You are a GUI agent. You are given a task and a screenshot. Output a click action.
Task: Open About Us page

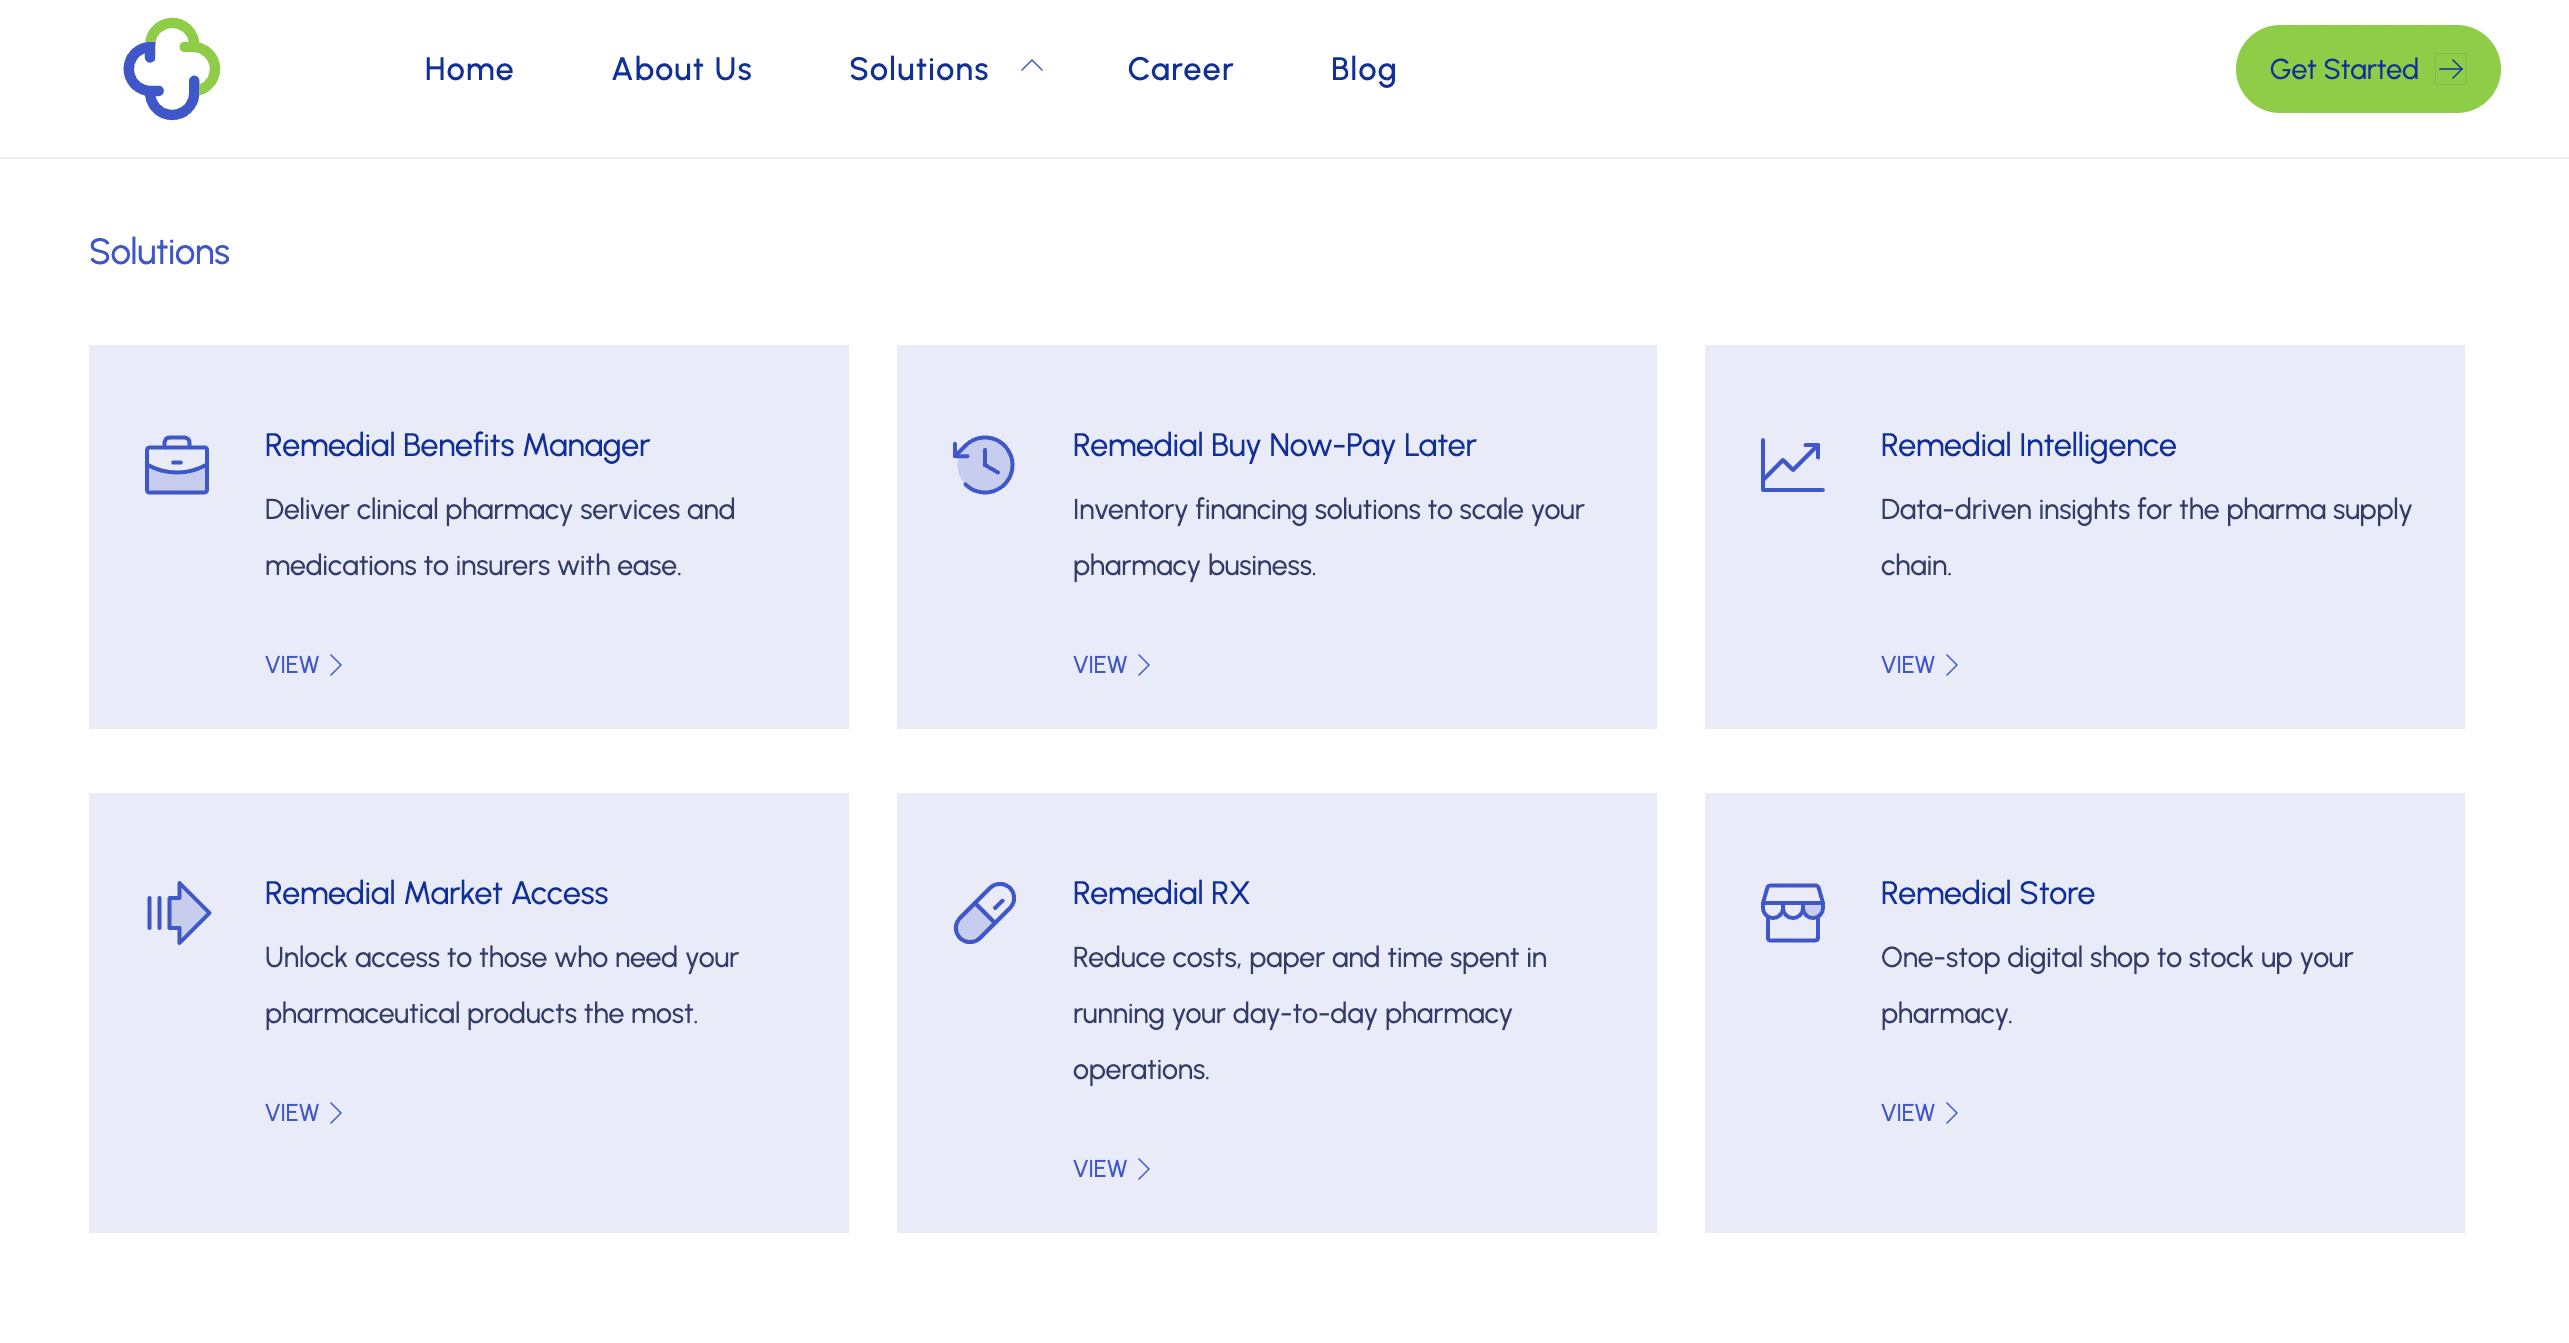point(681,69)
